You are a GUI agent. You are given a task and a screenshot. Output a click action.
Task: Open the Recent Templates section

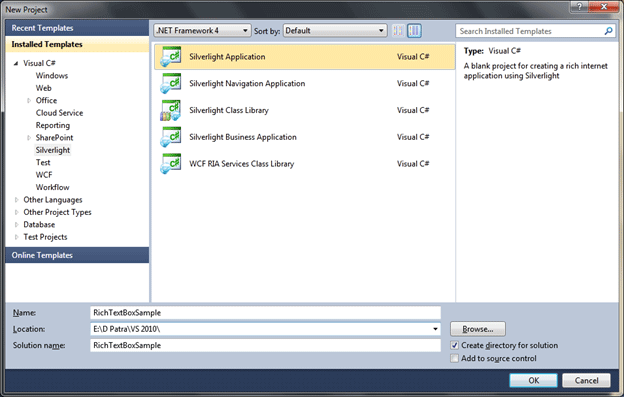(x=77, y=28)
